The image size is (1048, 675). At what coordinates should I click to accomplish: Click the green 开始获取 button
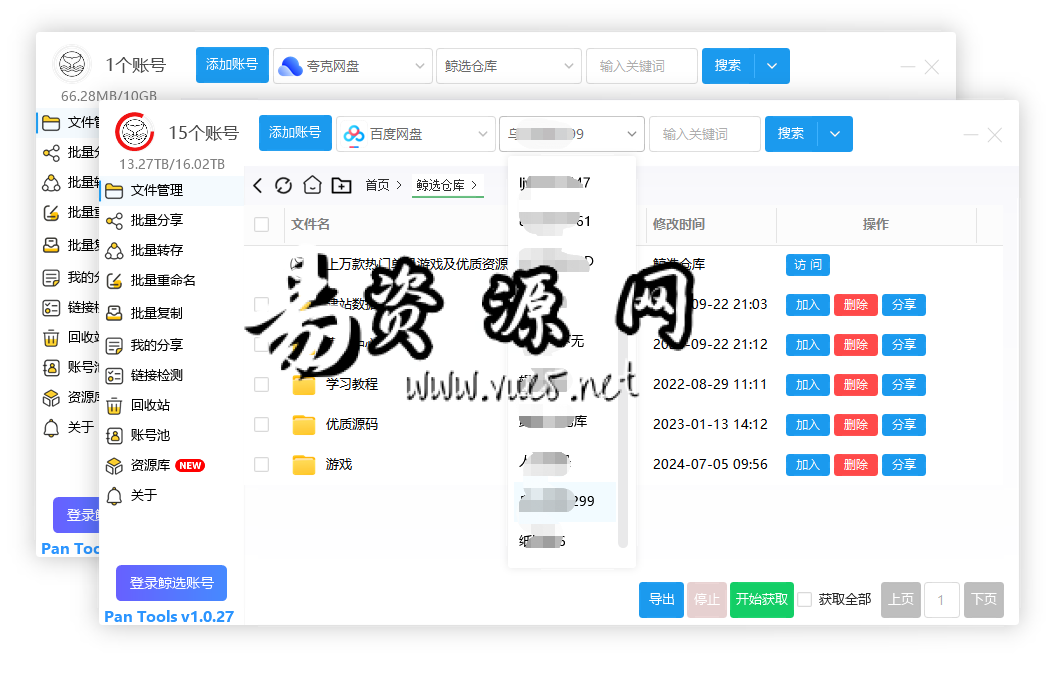762,599
